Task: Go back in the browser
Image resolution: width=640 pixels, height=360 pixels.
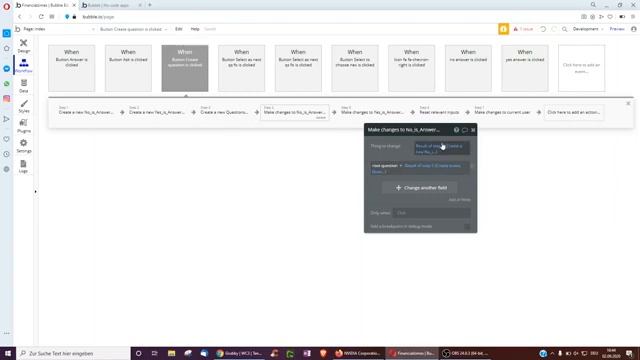Action: 19,17
